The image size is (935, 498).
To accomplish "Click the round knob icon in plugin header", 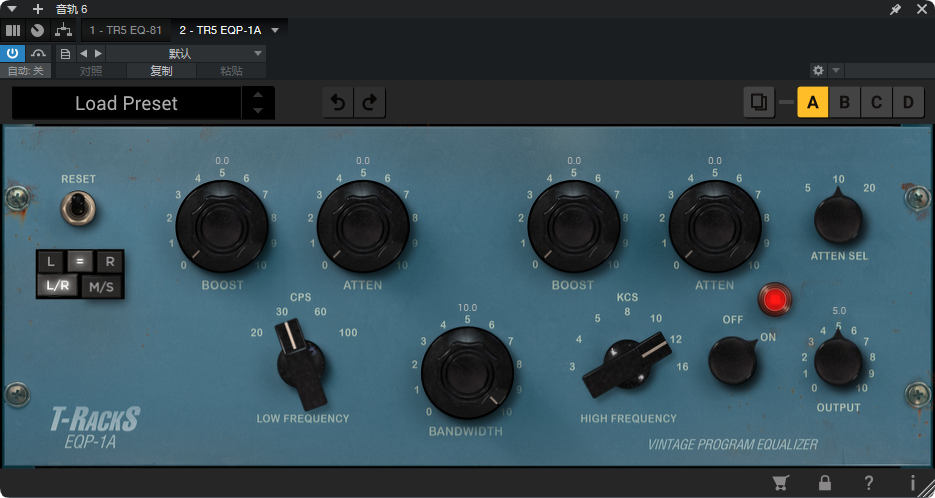I will [38, 30].
